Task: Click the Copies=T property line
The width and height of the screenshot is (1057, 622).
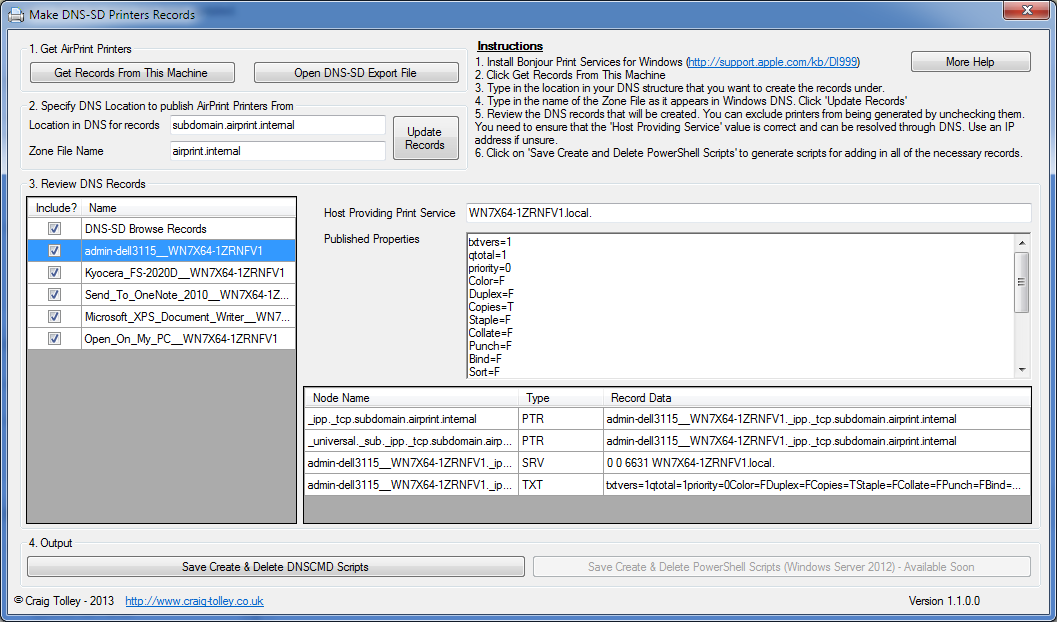Action: point(491,307)
